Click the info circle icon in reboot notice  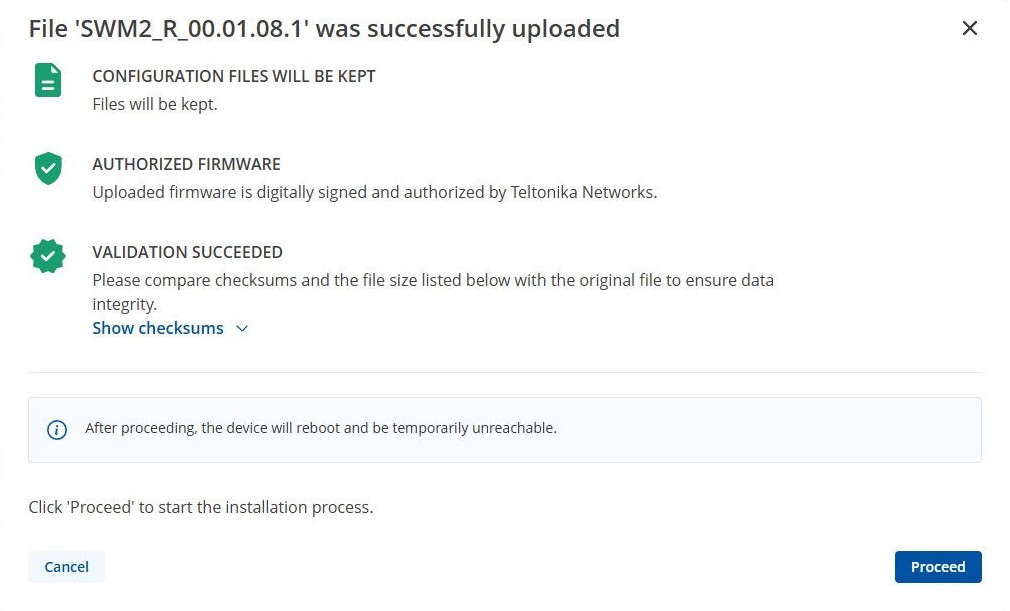click(57, 429)
